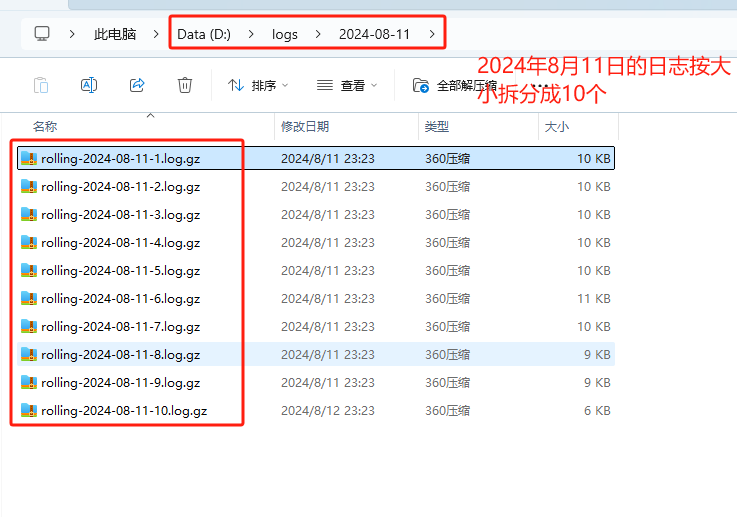Click the 6 KB size of rolling-2024-08-11-10.log.gz

click(x=597, y=410)
